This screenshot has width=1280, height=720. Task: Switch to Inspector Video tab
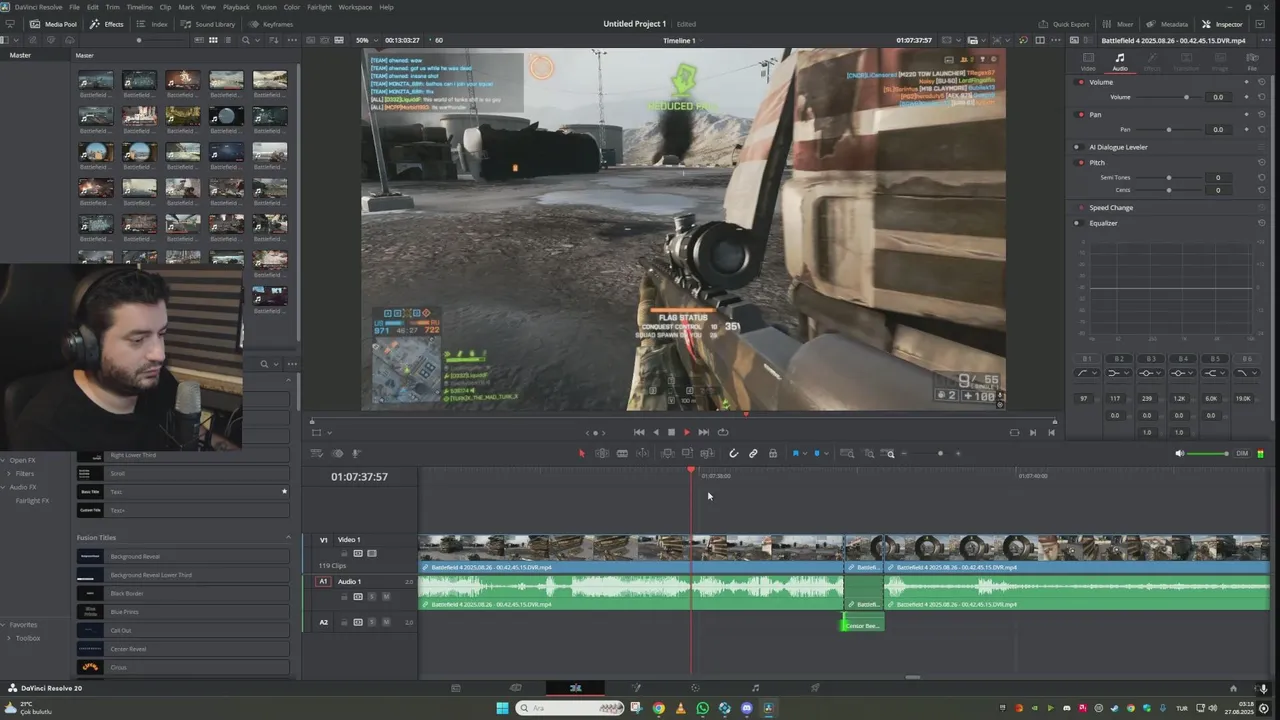[1088, 62]
